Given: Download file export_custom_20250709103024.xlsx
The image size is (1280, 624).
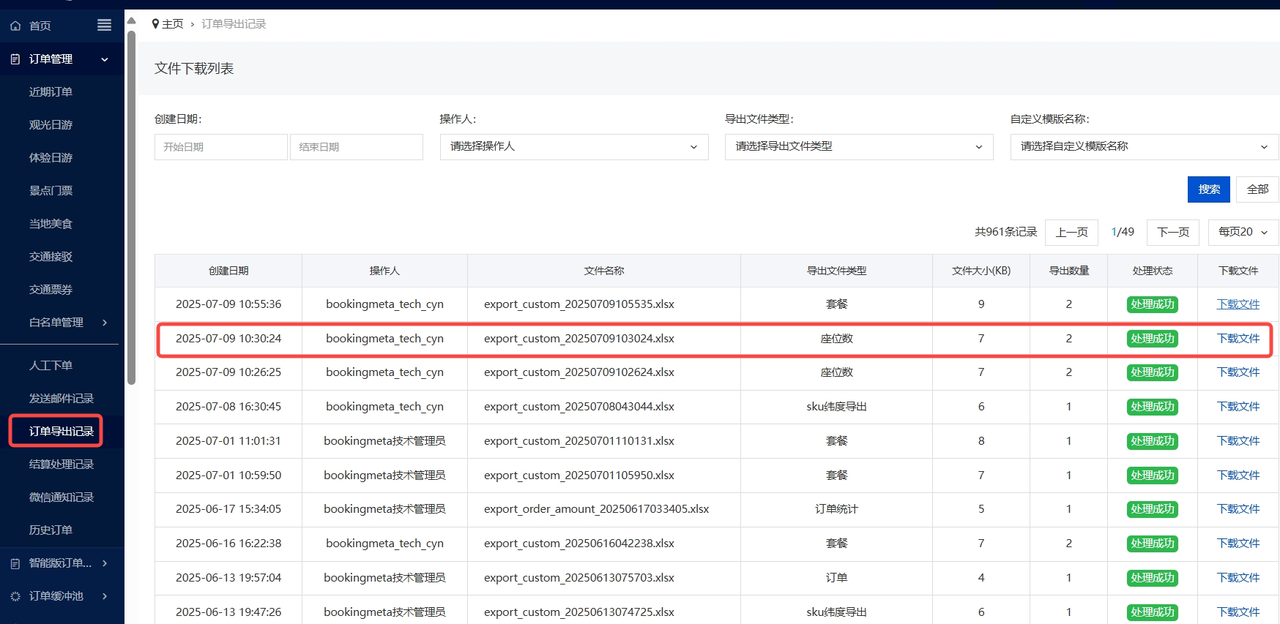Looking at the screenshot, I should point(1238,338).
